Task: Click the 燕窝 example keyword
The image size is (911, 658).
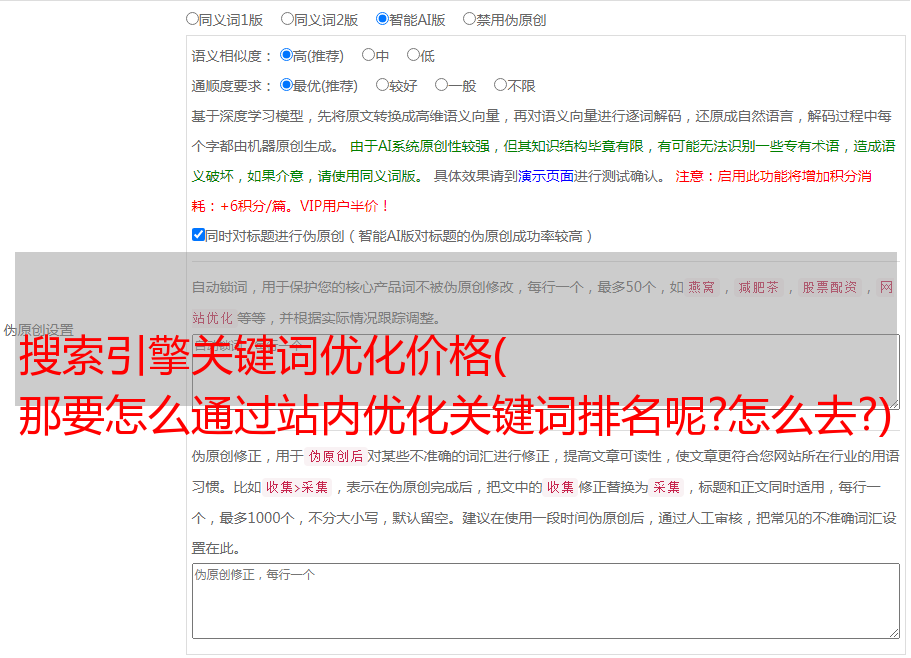Action: 702,287
